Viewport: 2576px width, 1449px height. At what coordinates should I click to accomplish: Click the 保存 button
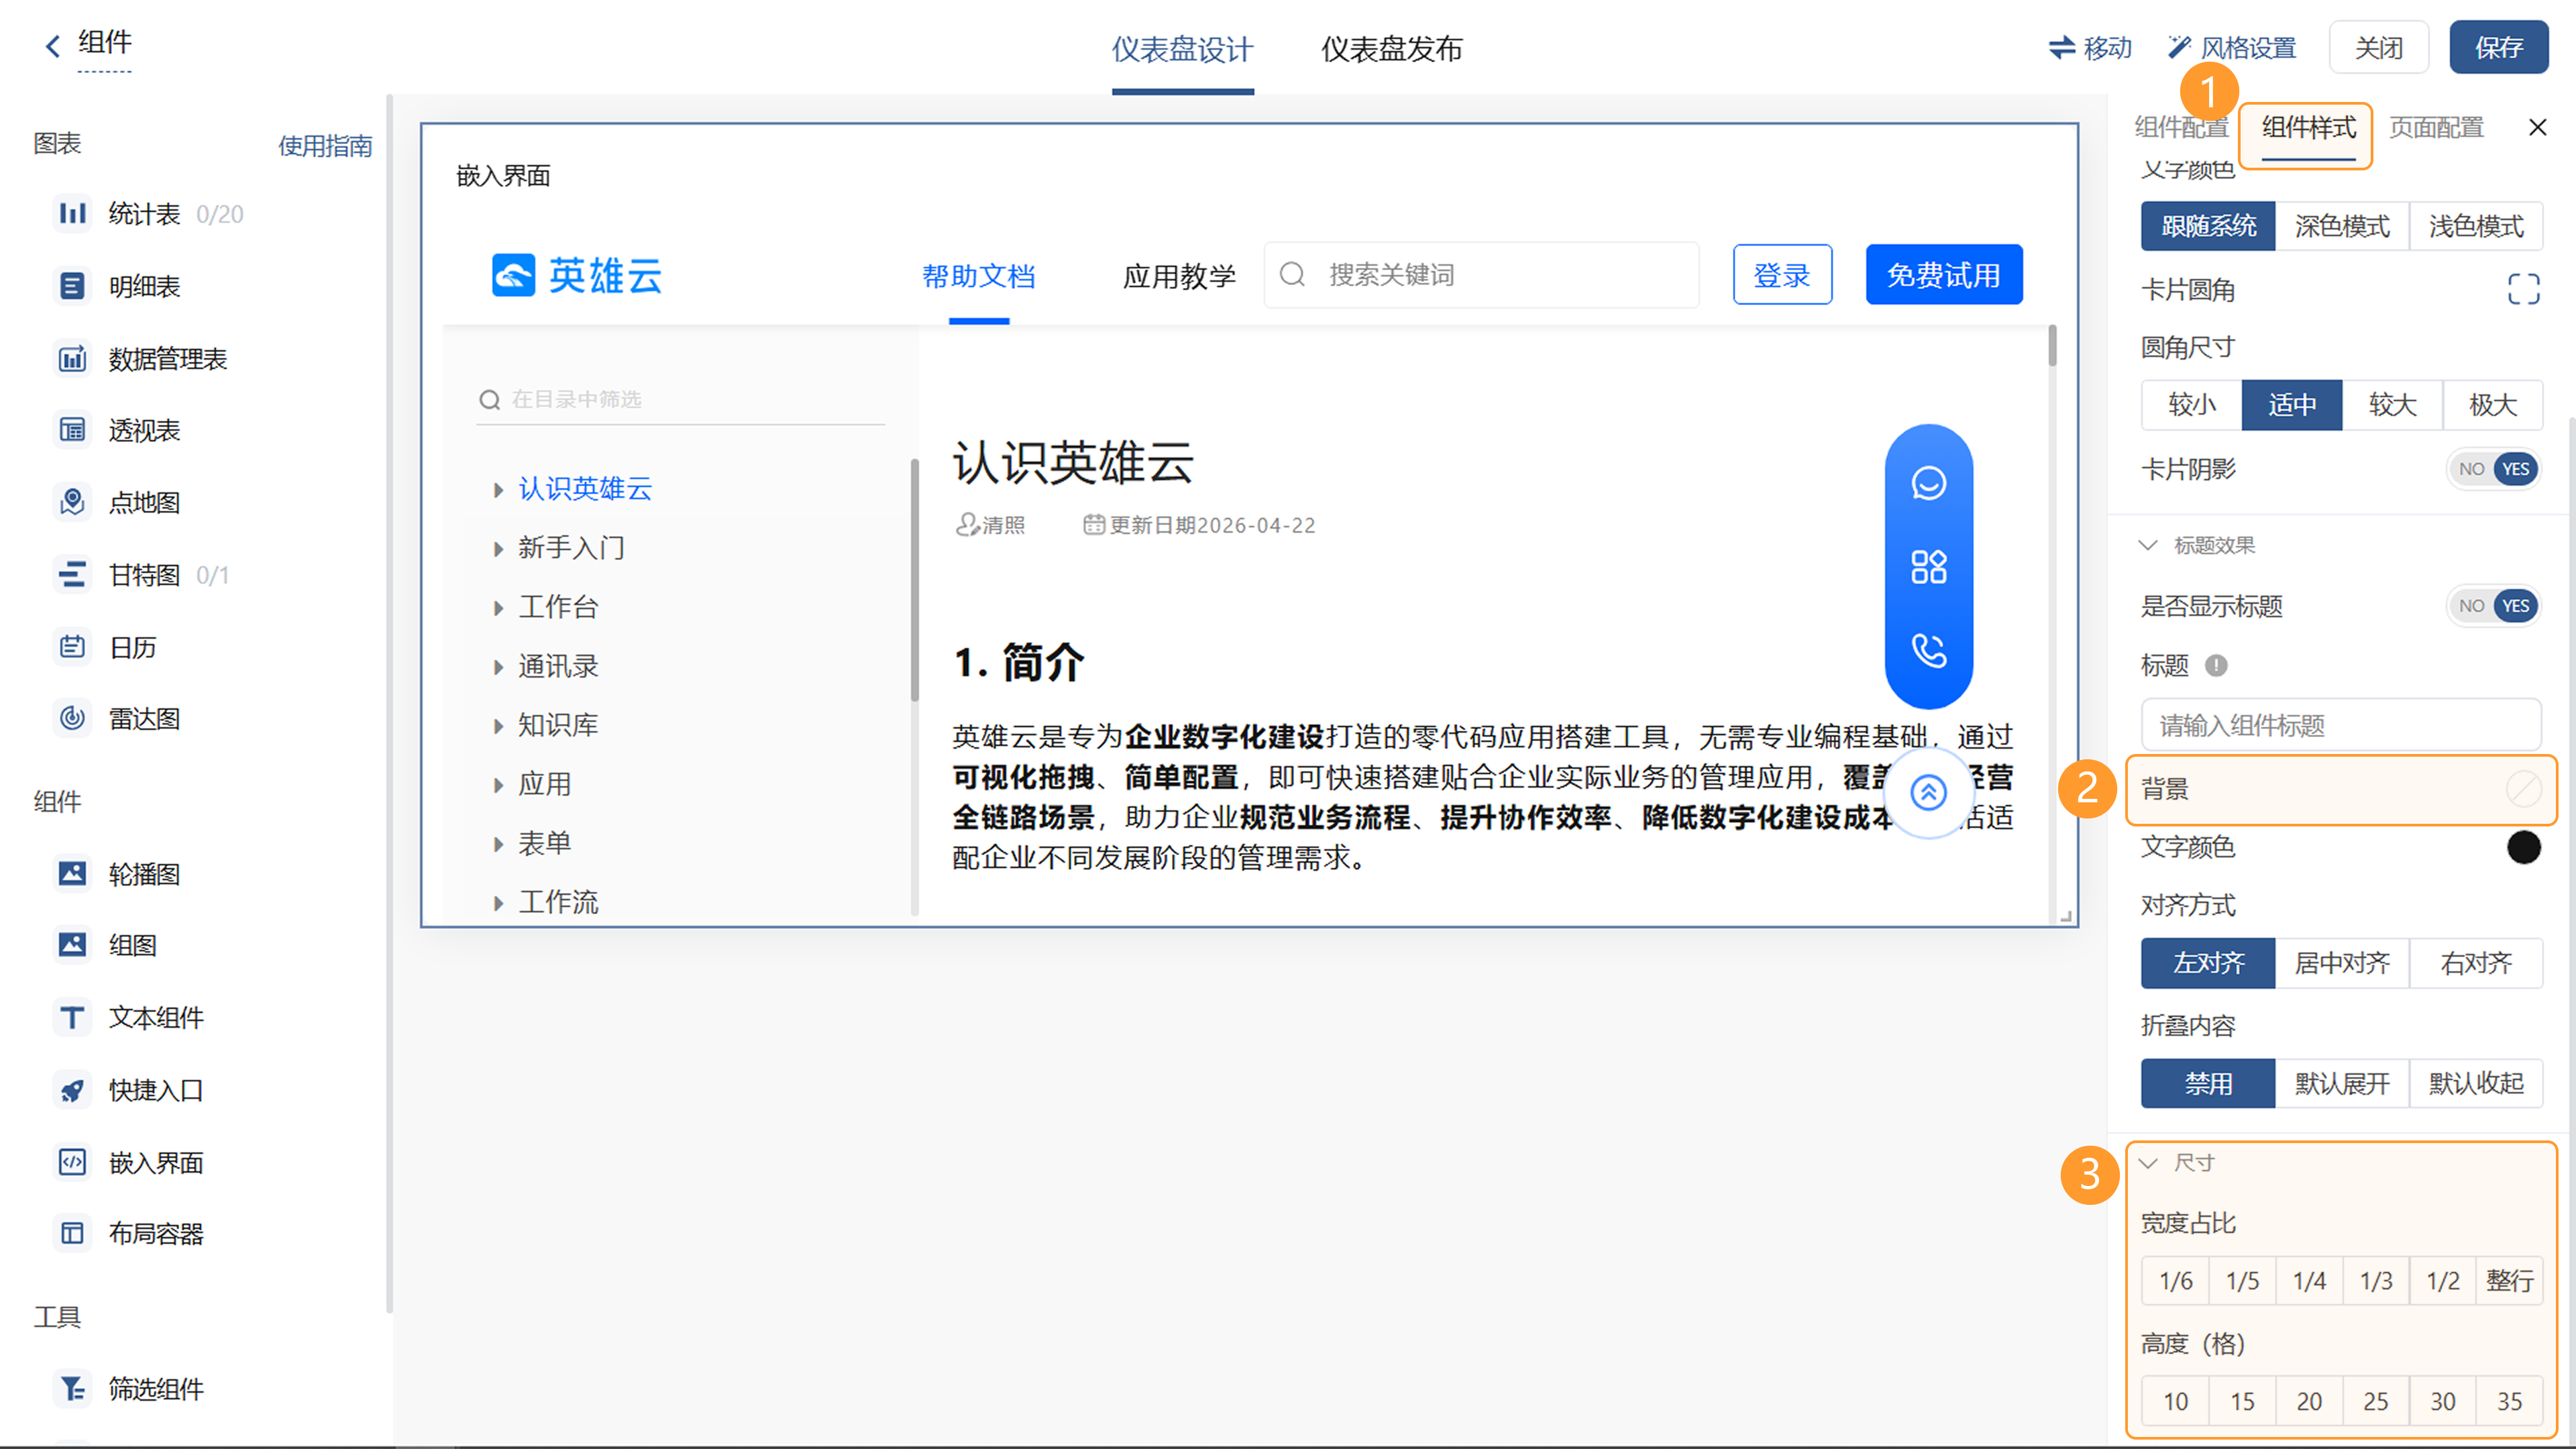pos(2498,47)
